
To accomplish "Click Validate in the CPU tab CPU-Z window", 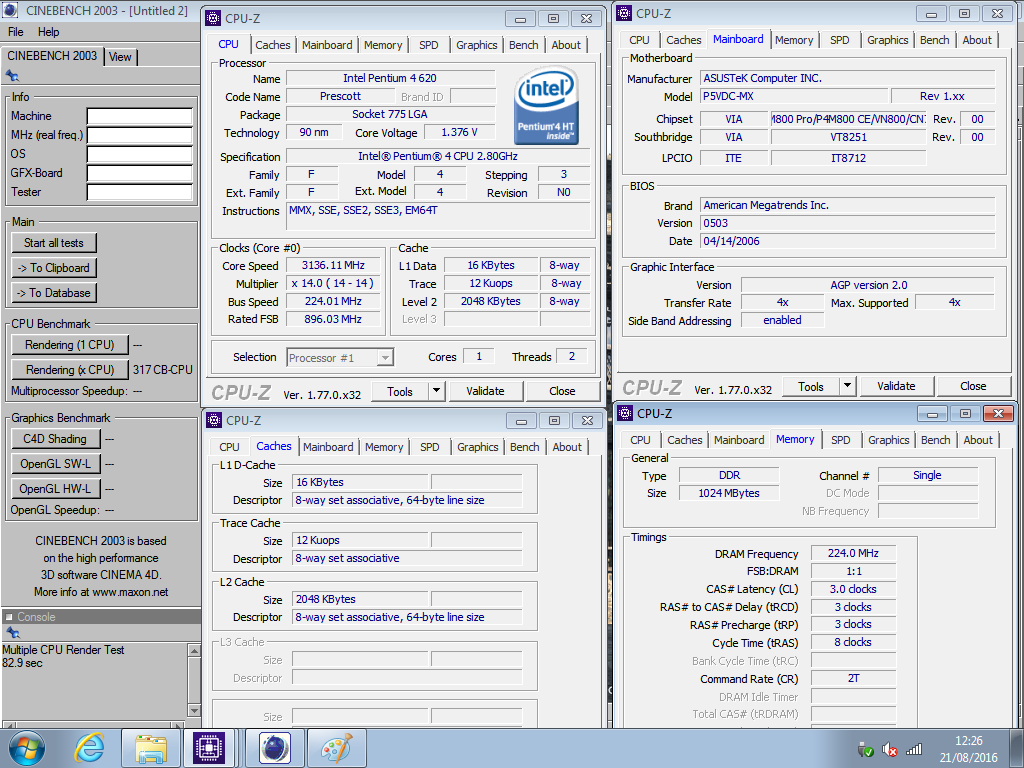I will 485,391.
